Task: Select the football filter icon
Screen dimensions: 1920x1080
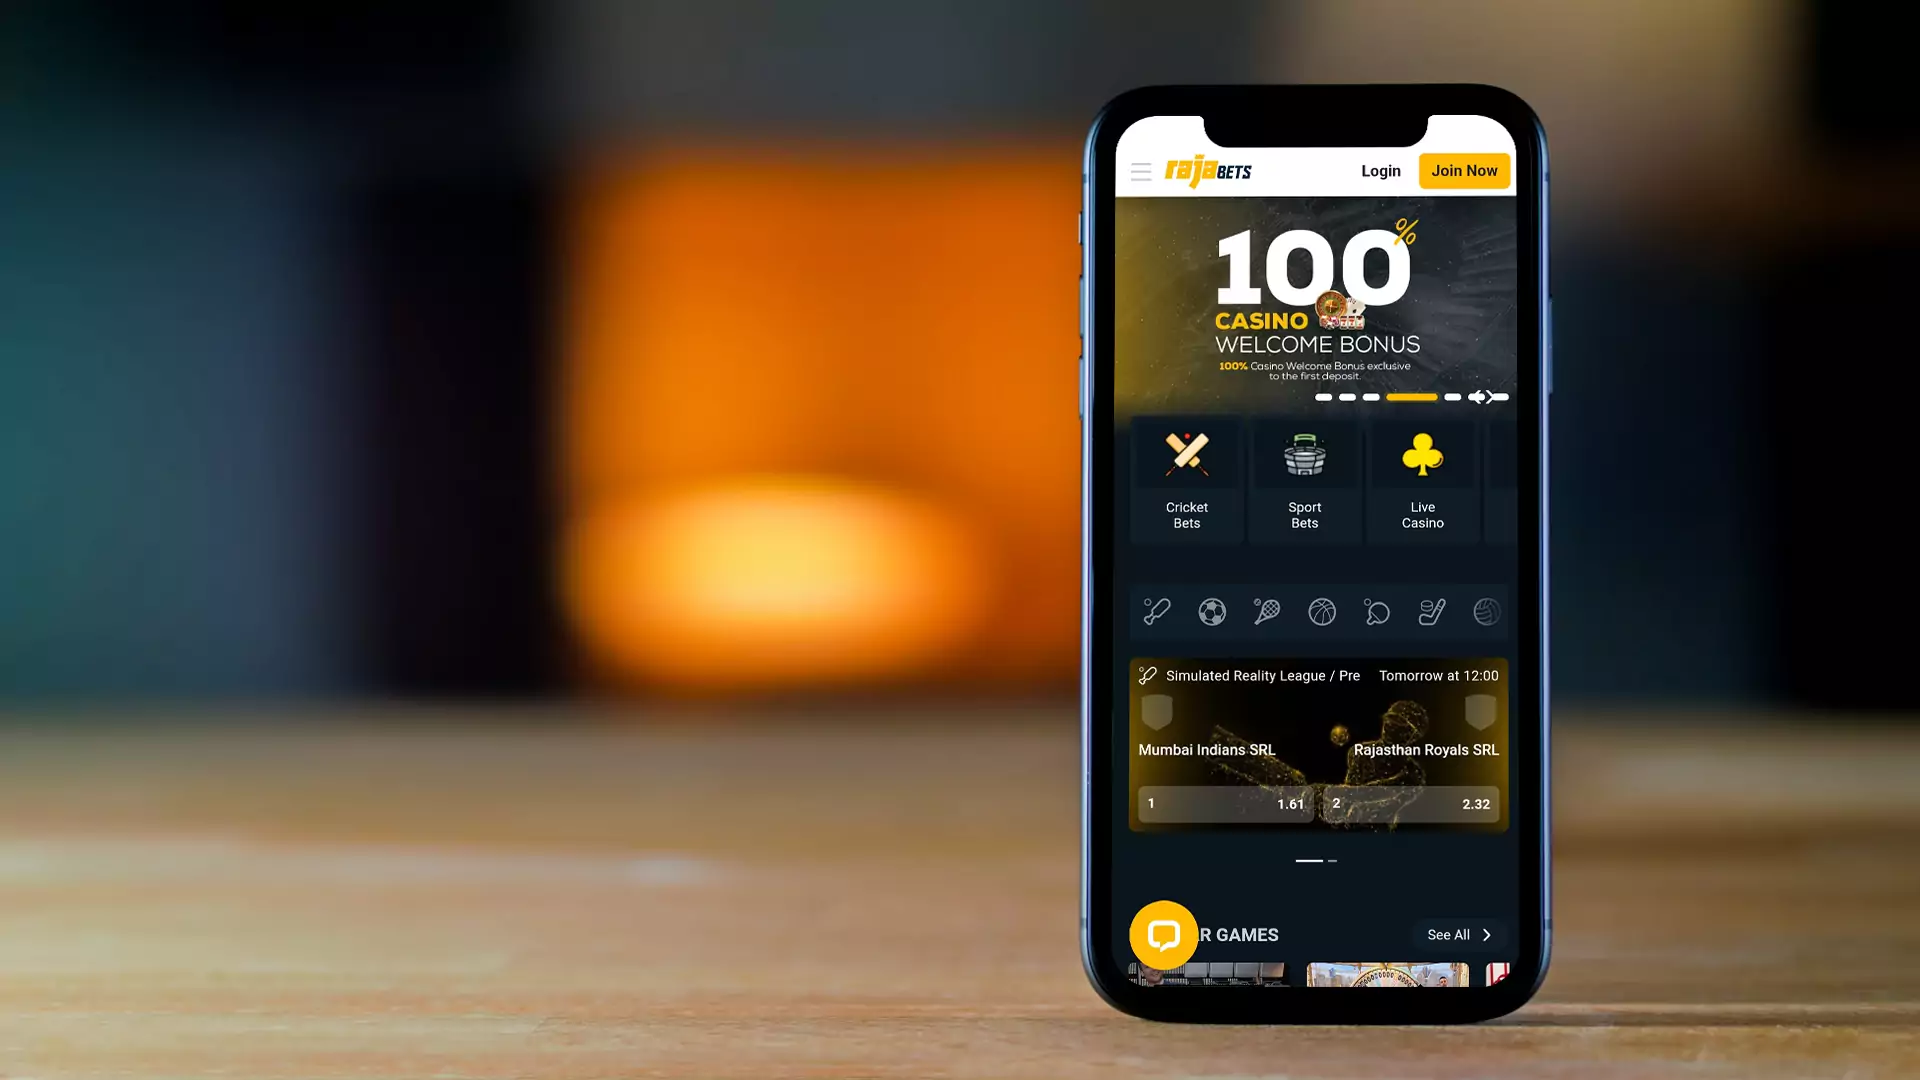Action: tap(1213, 611)
